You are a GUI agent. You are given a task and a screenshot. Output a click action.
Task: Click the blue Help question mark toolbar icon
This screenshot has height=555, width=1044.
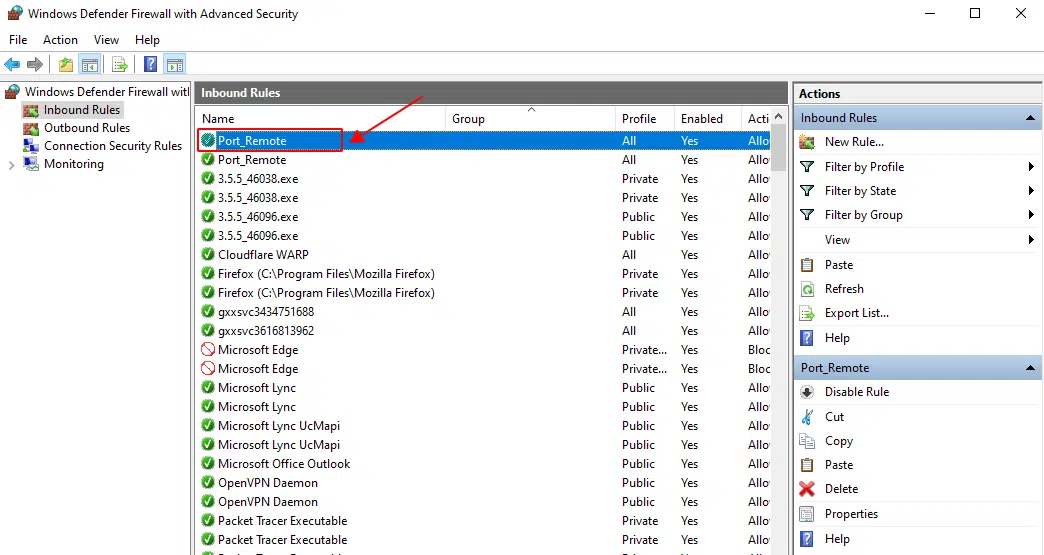pyautogui.click(x=150, y=65)
